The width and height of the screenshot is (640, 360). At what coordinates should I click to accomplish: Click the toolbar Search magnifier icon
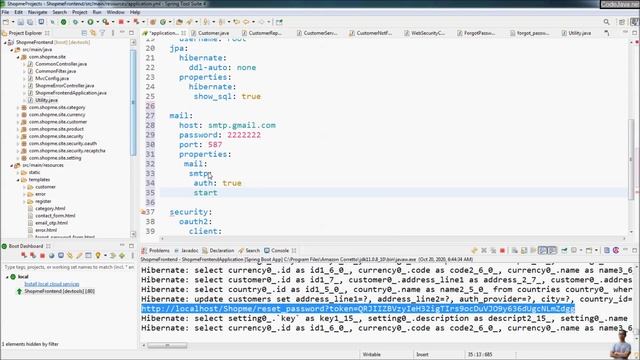[x=607, y=22]
